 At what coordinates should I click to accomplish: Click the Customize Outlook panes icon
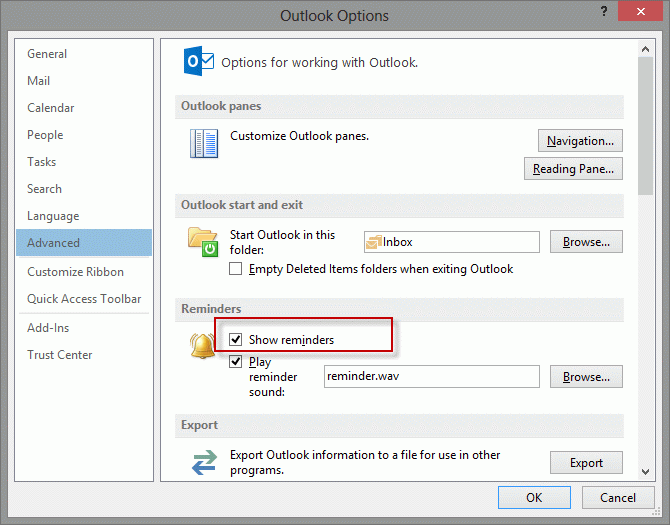(204, 143)
